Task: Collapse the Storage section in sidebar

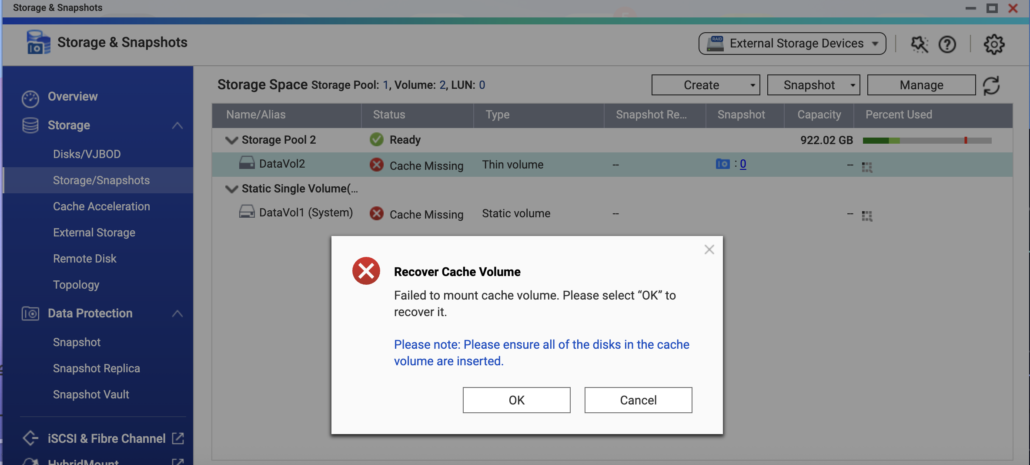Action: 177,125
